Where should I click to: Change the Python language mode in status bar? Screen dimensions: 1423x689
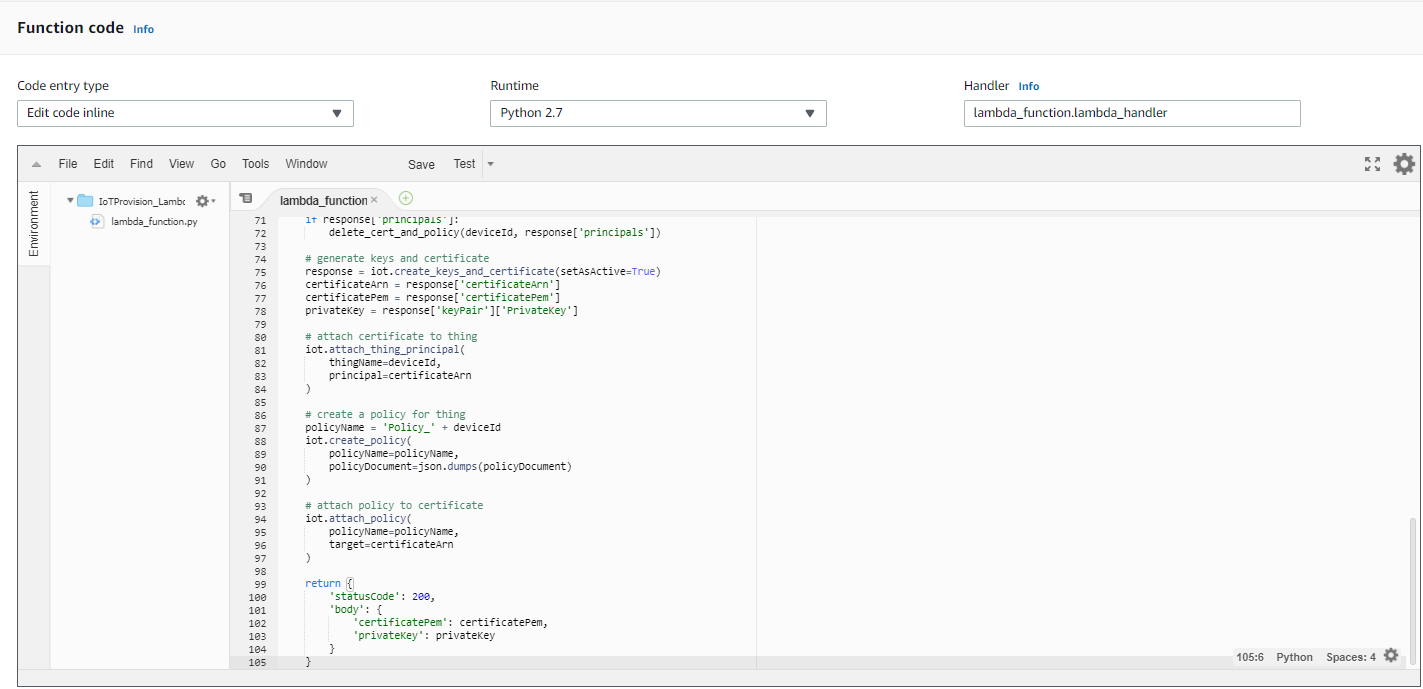point(1294,657)
